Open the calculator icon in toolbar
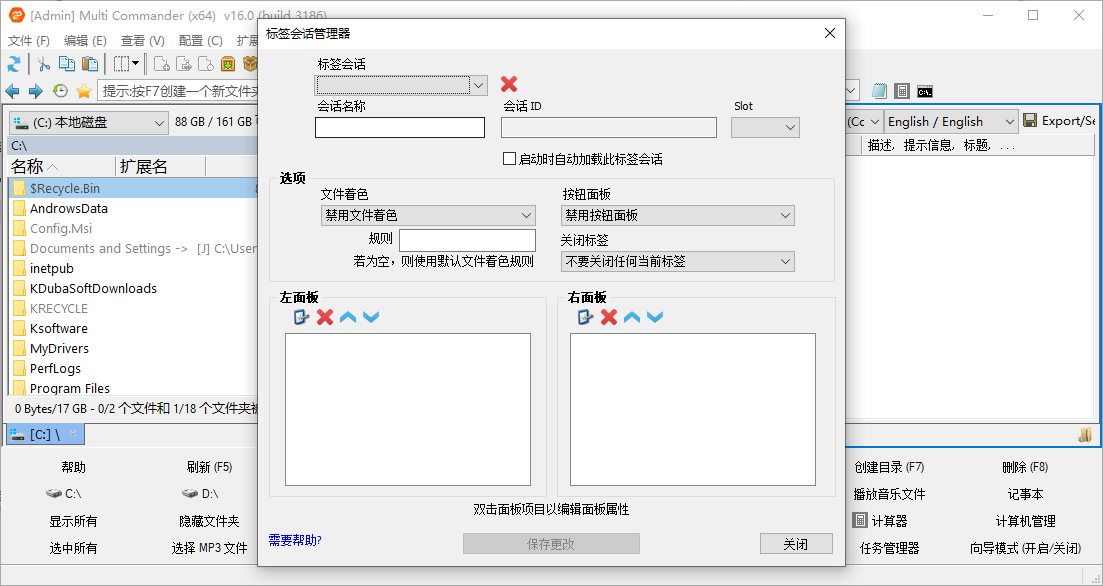The width and height of the screenshot is (1103, 586). pyautogui.click(x=902, y=91)
